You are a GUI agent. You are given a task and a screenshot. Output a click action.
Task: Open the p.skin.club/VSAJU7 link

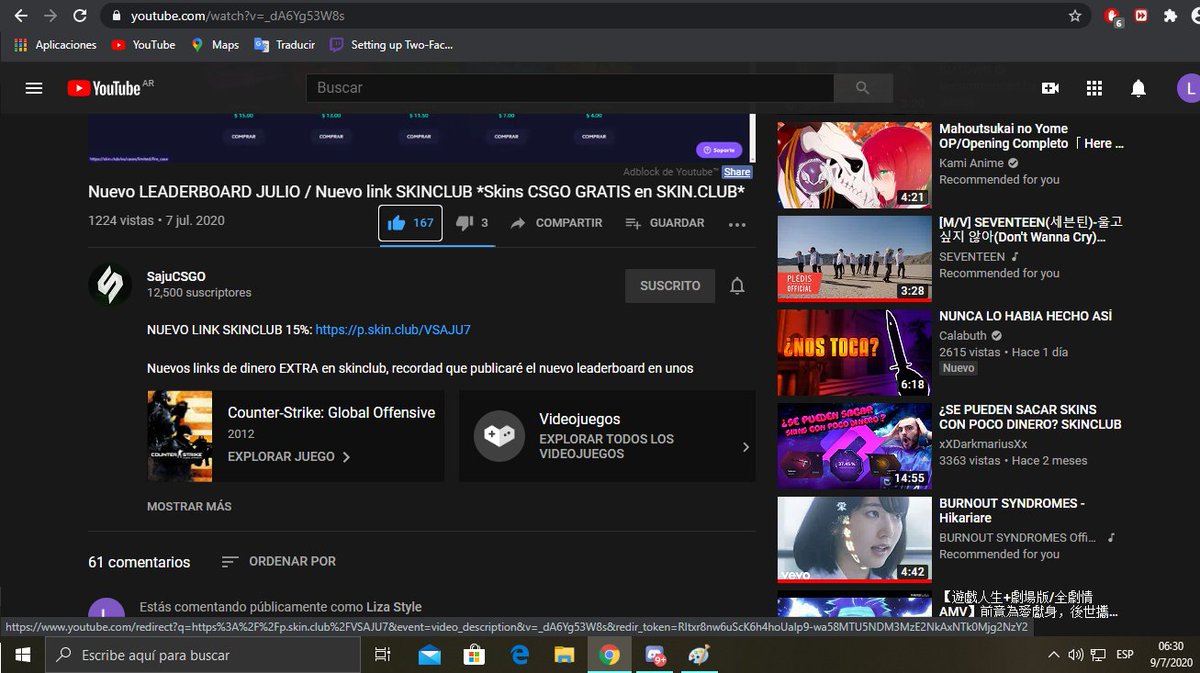pyautogui.click(x=393, y=329)
